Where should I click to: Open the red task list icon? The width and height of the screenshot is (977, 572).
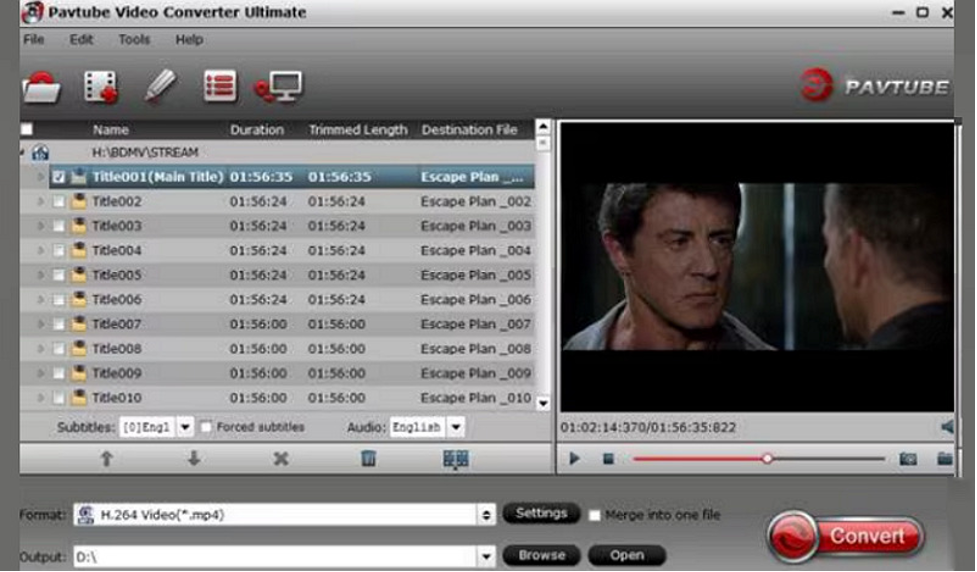219,86
